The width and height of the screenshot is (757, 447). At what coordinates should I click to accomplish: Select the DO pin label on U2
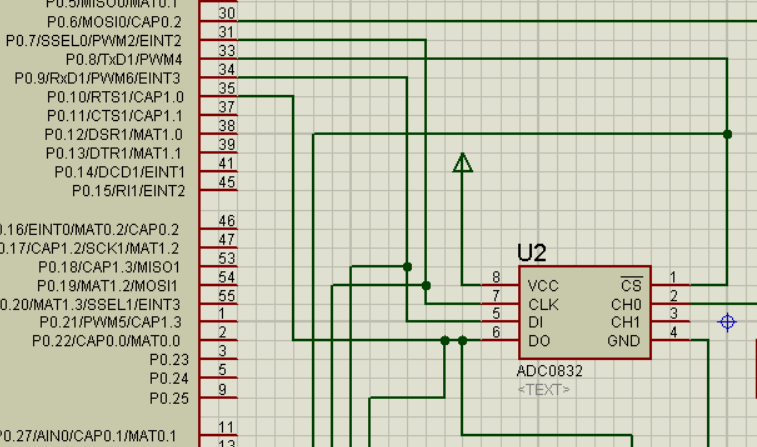537,341
